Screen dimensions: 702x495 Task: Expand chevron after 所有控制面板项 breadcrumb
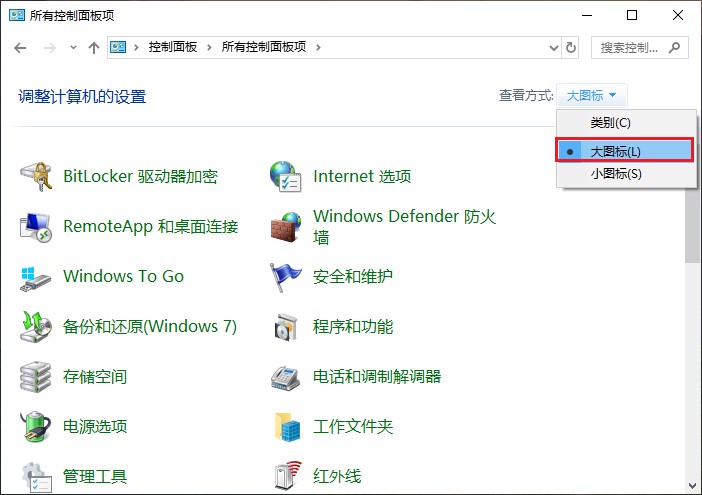tap(318, 47)
